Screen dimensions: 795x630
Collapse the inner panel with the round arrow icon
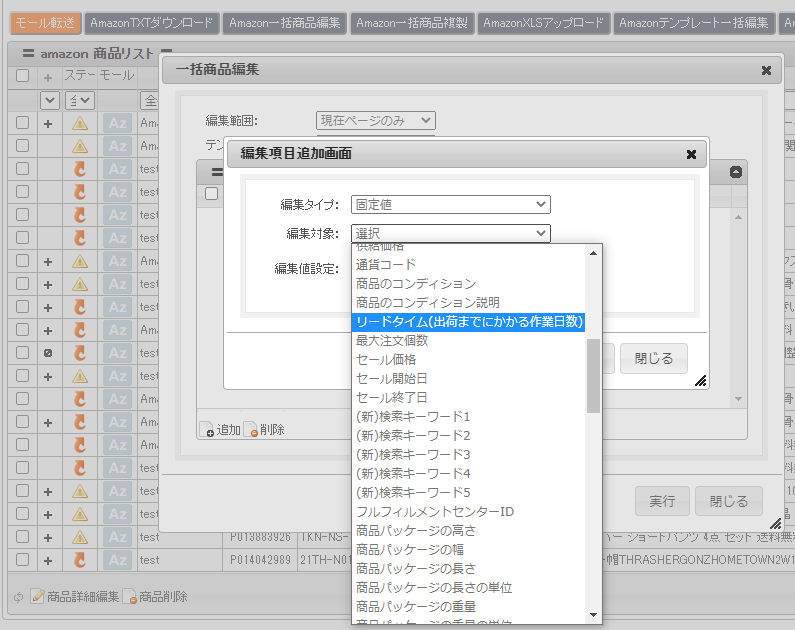(x=736, y=172)
